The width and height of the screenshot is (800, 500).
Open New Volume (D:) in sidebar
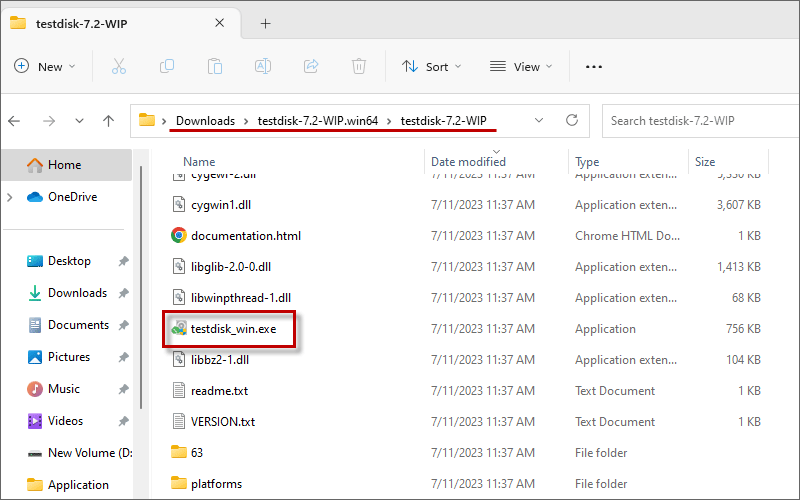[79, 453]
